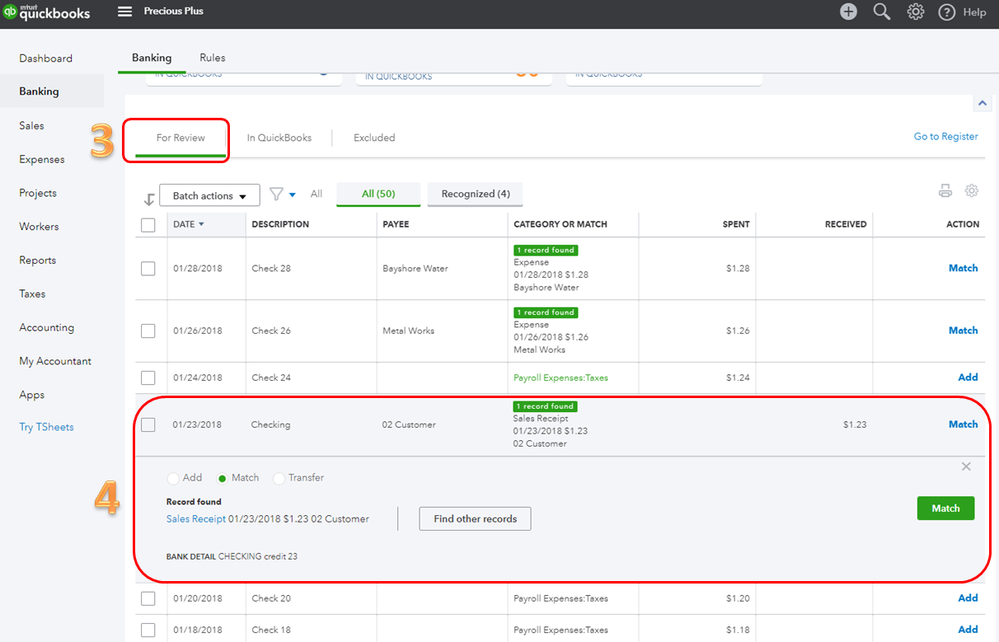Screen dimensions: 999x642
Task: Select the Add radio button
Action: [x=173, y=478]
